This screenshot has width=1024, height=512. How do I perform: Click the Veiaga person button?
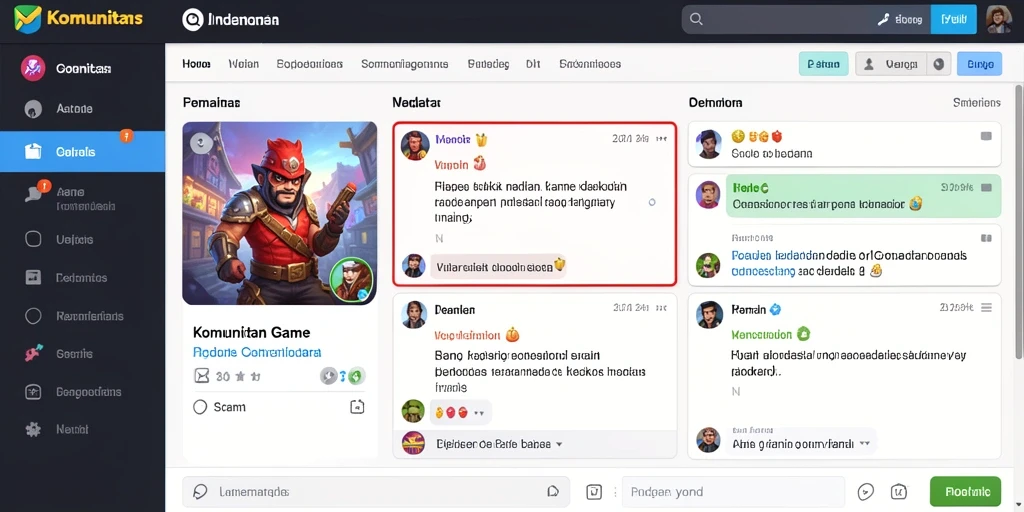coord(891,64)
